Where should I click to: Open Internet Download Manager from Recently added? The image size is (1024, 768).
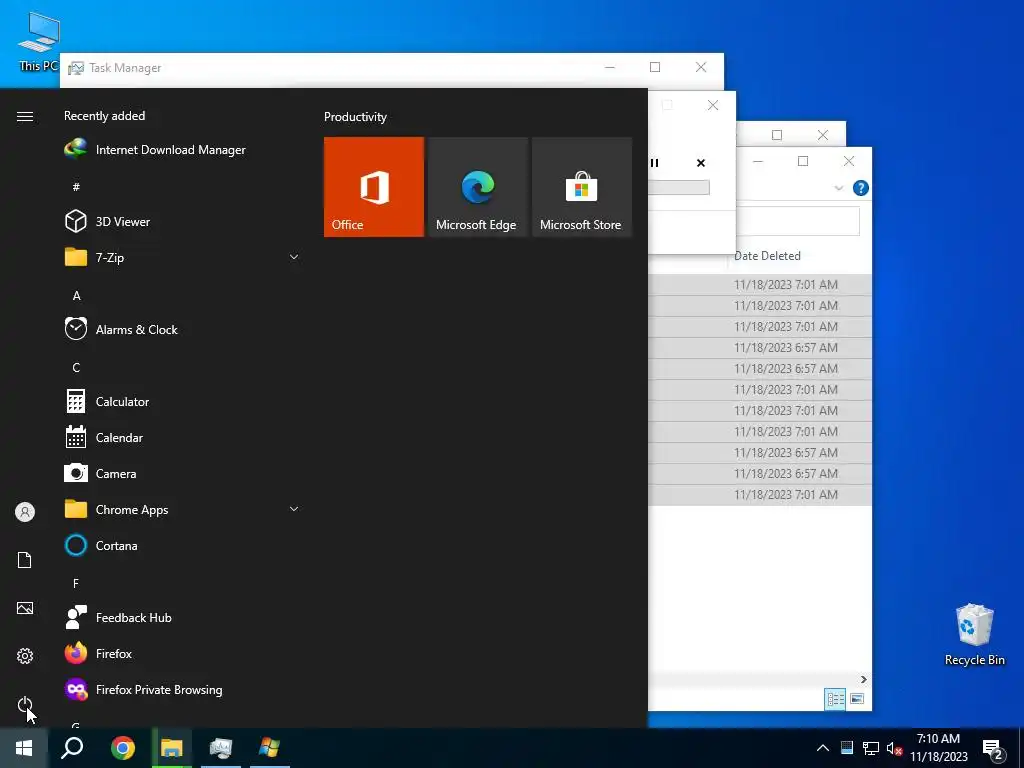[x=155, y=150]
